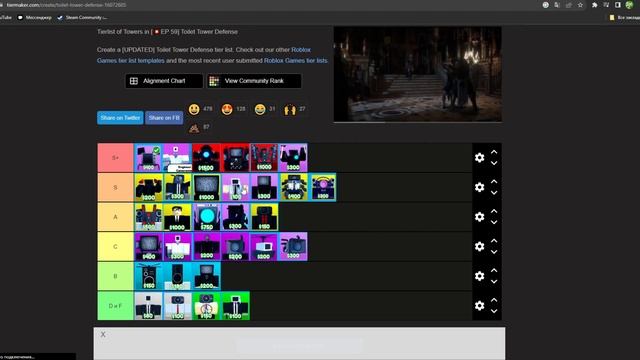
Task: Click the light orange A tier label
Action: pyautogui.click(x=116, y=217)
